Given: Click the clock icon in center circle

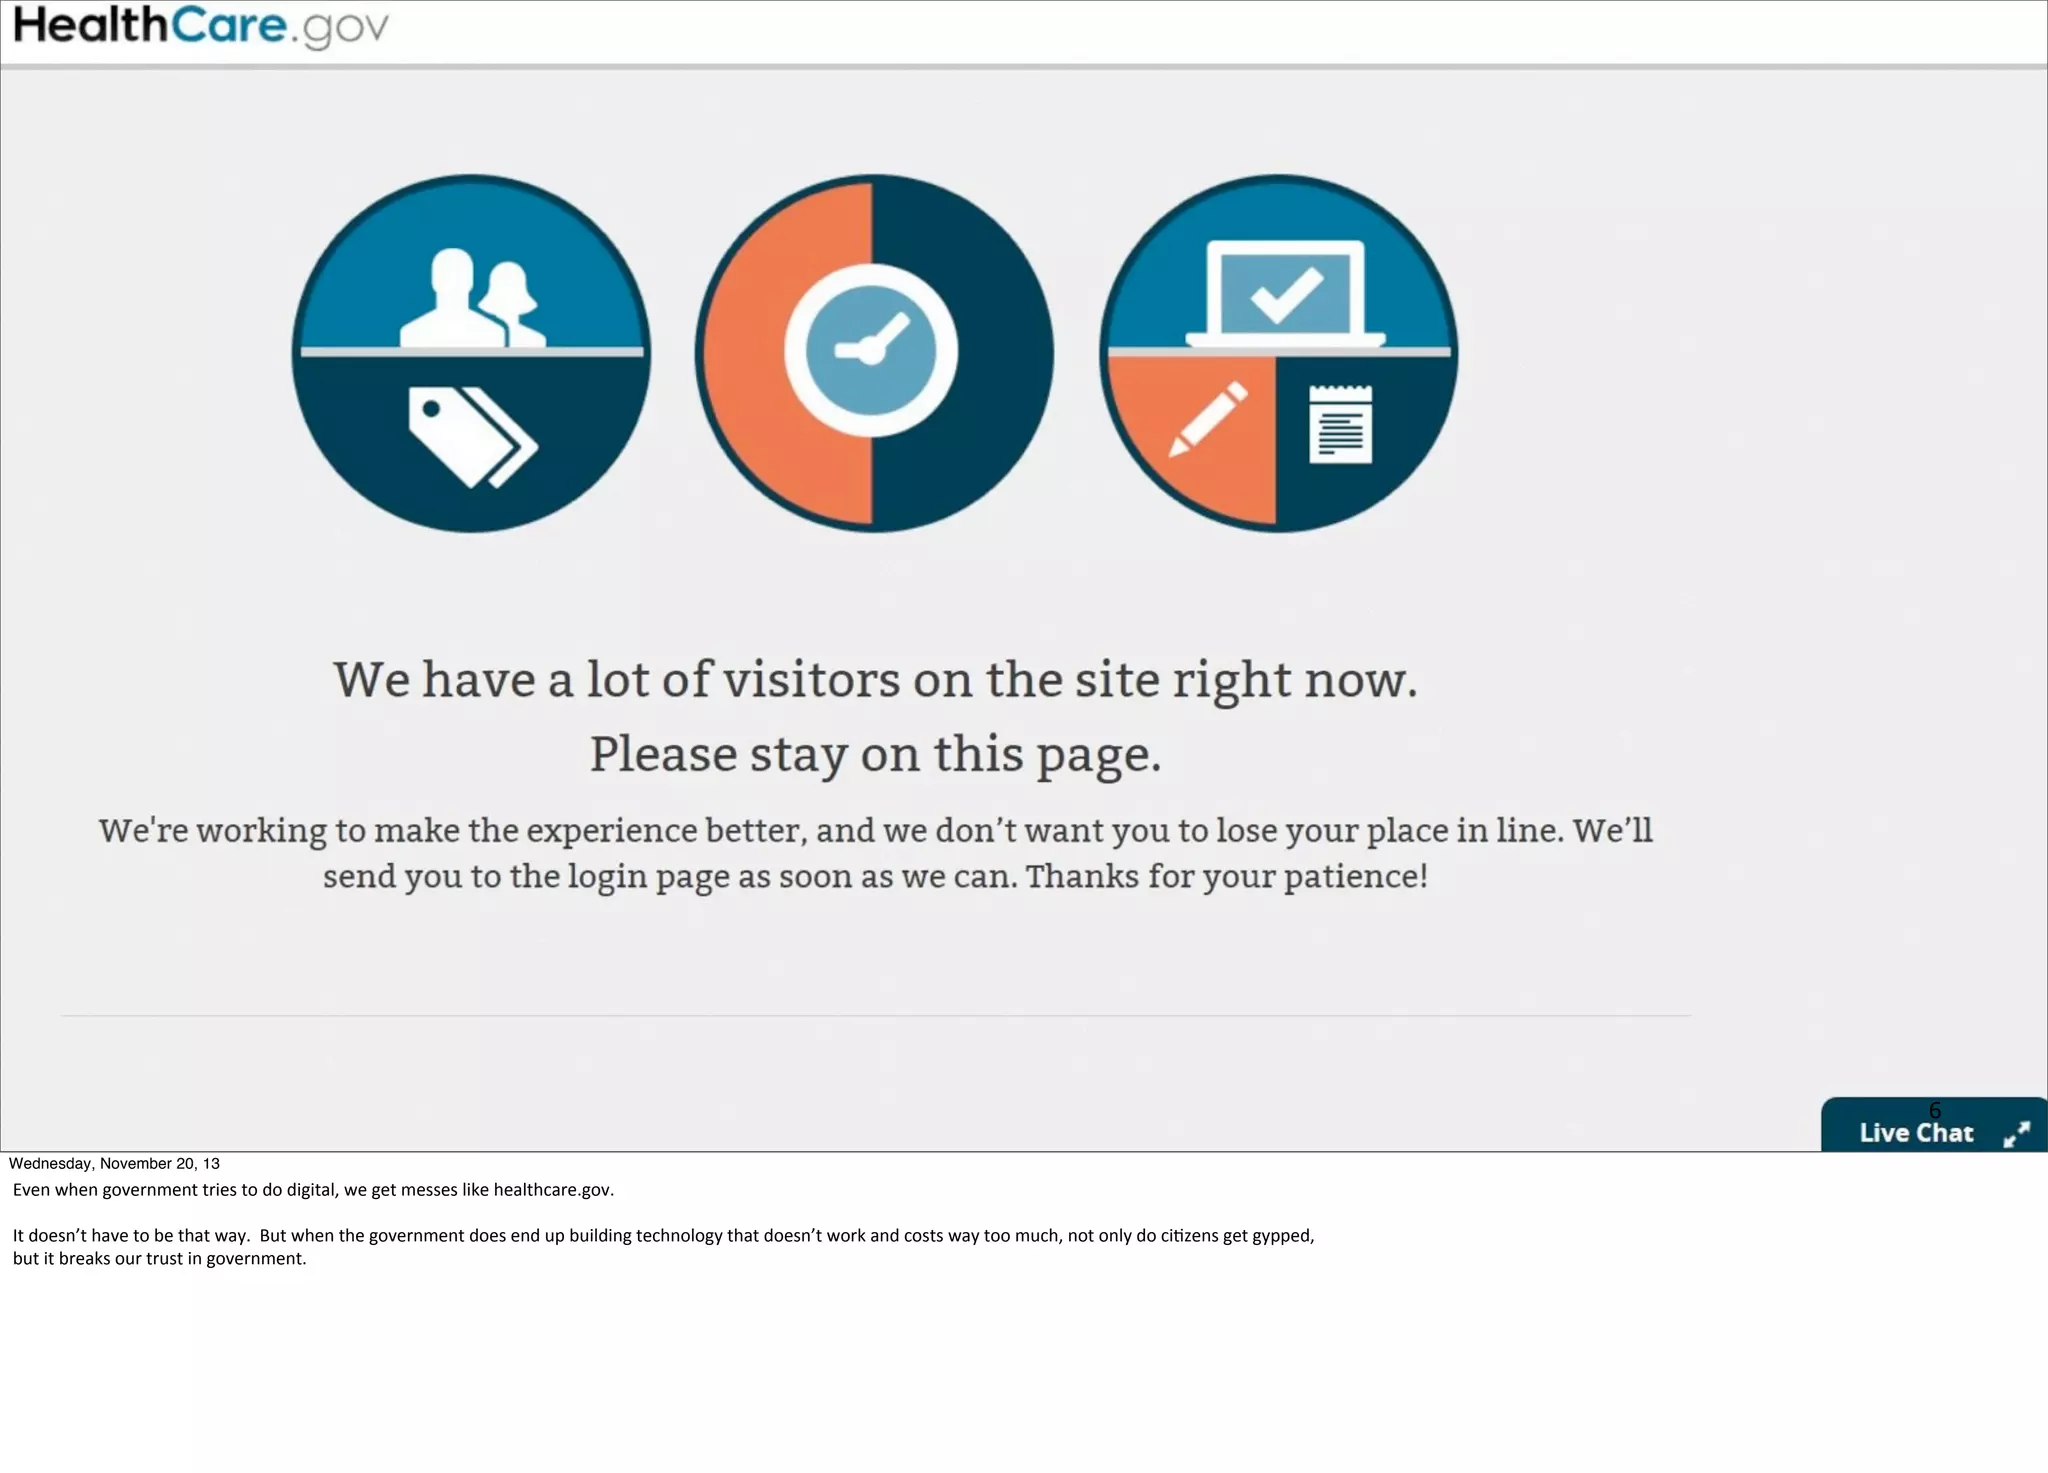Looking at the screenshot, I should [x=871, y=351].
